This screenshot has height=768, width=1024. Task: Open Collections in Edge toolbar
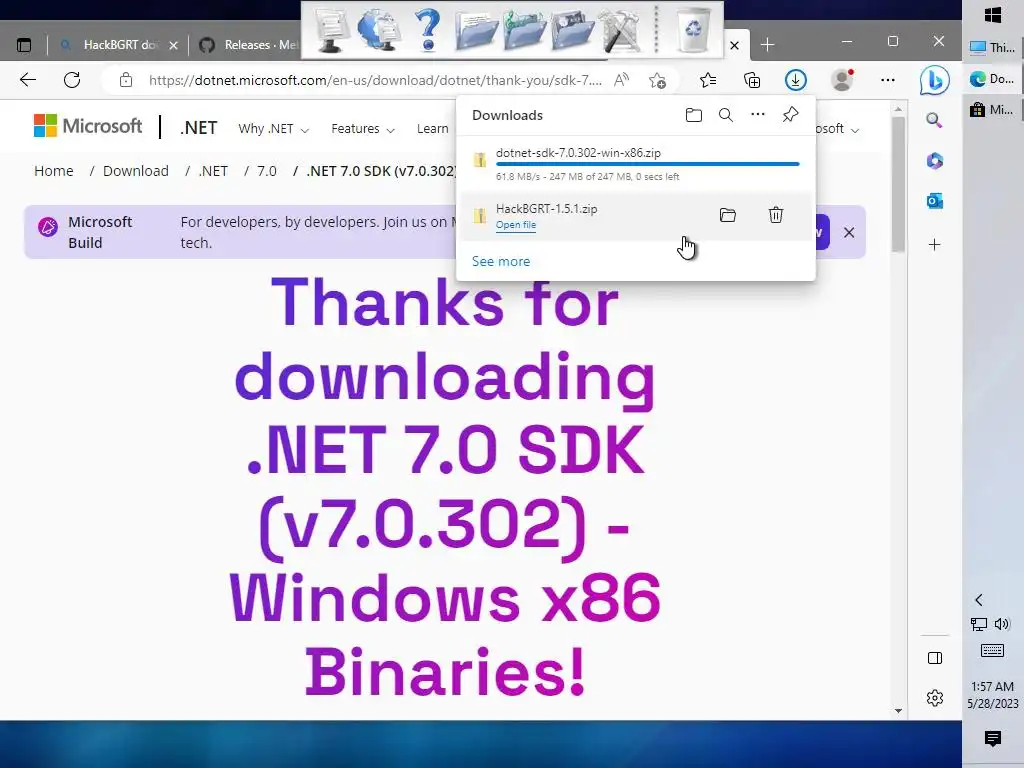pos(752,80)
